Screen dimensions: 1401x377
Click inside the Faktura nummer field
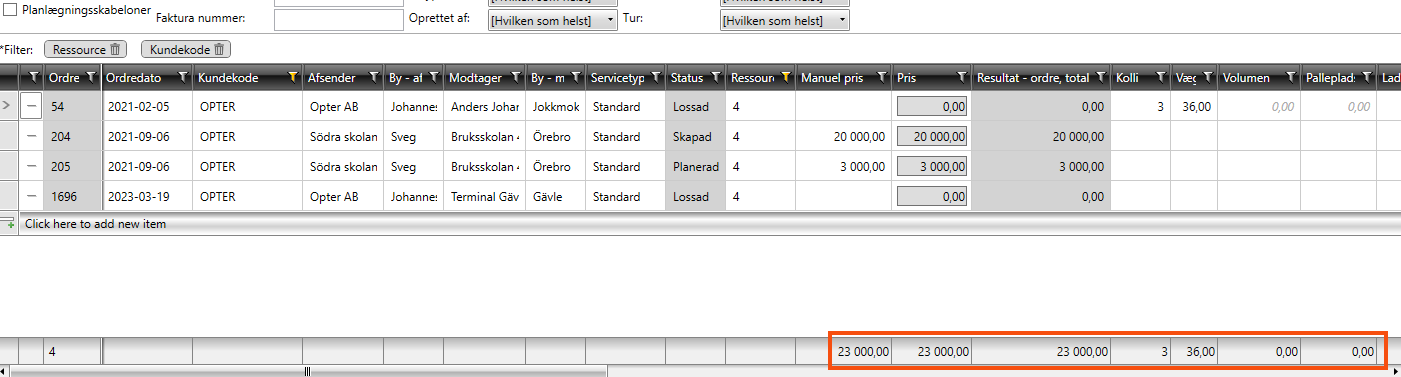pos(338,20)
